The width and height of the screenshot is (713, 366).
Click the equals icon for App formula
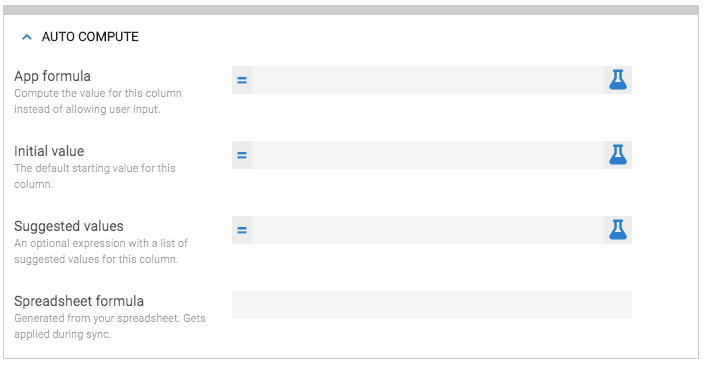[242, 80]
